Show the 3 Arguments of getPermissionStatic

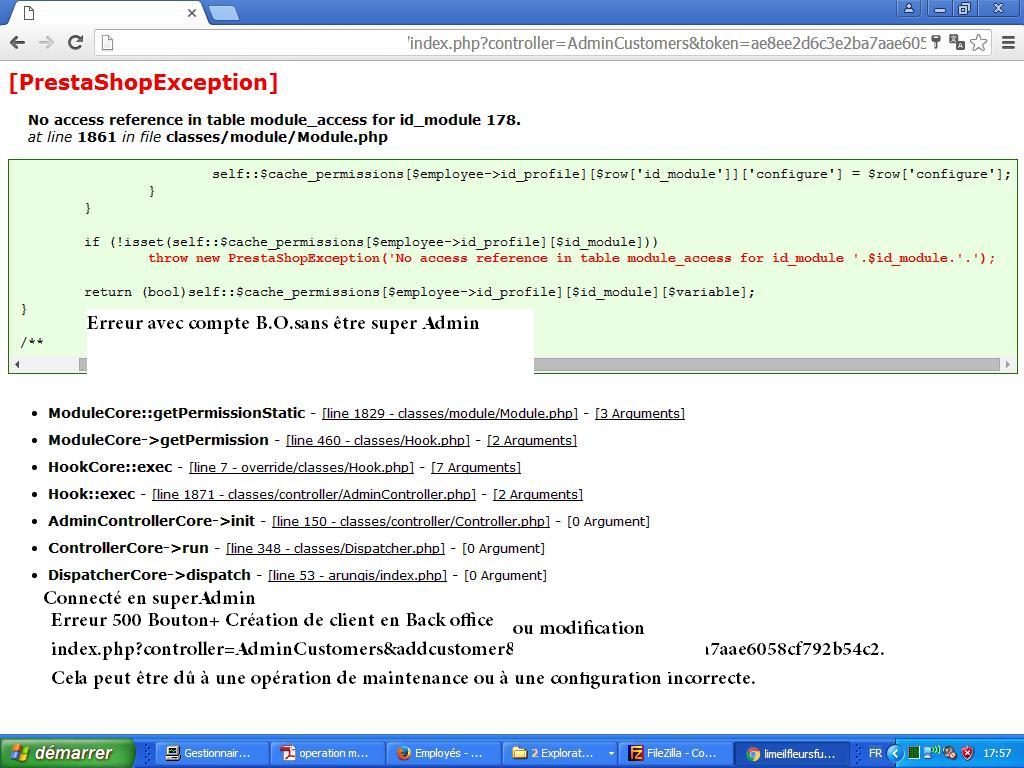pyautogui.click(x=639, y=413)
